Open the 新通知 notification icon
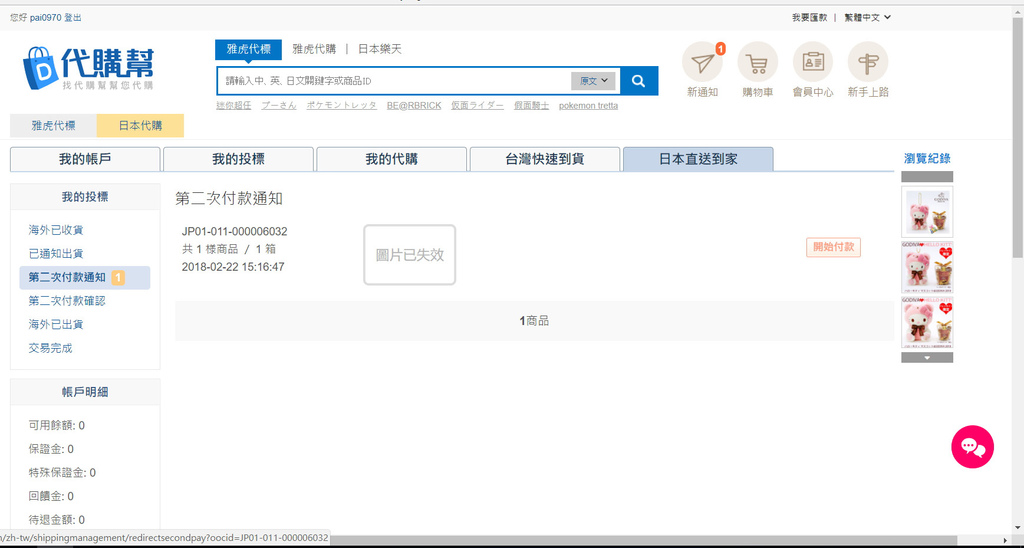Viewport: 1024px width, 548px height. [702, 62]
